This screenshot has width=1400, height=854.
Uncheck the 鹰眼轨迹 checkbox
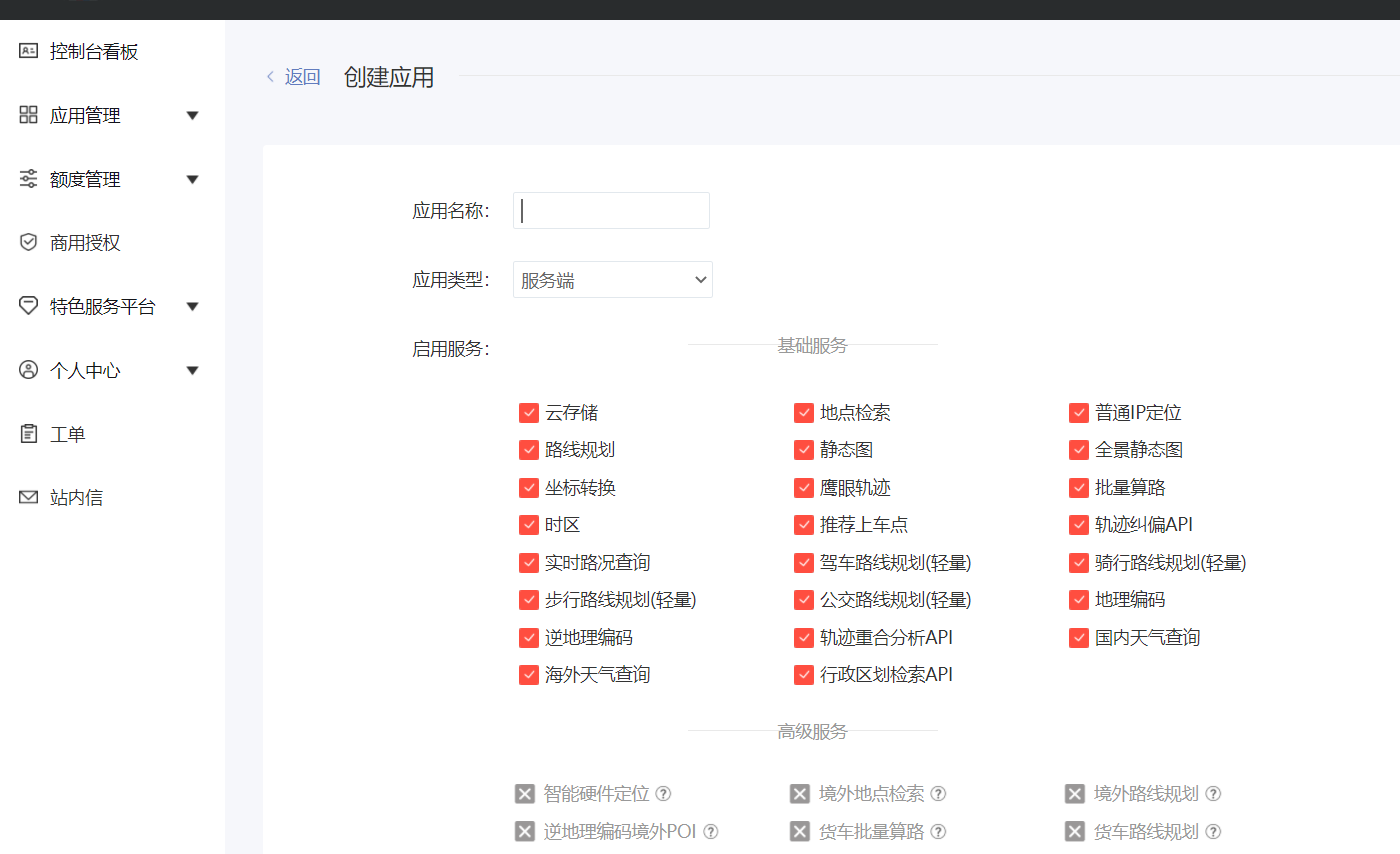pos(804,488)
